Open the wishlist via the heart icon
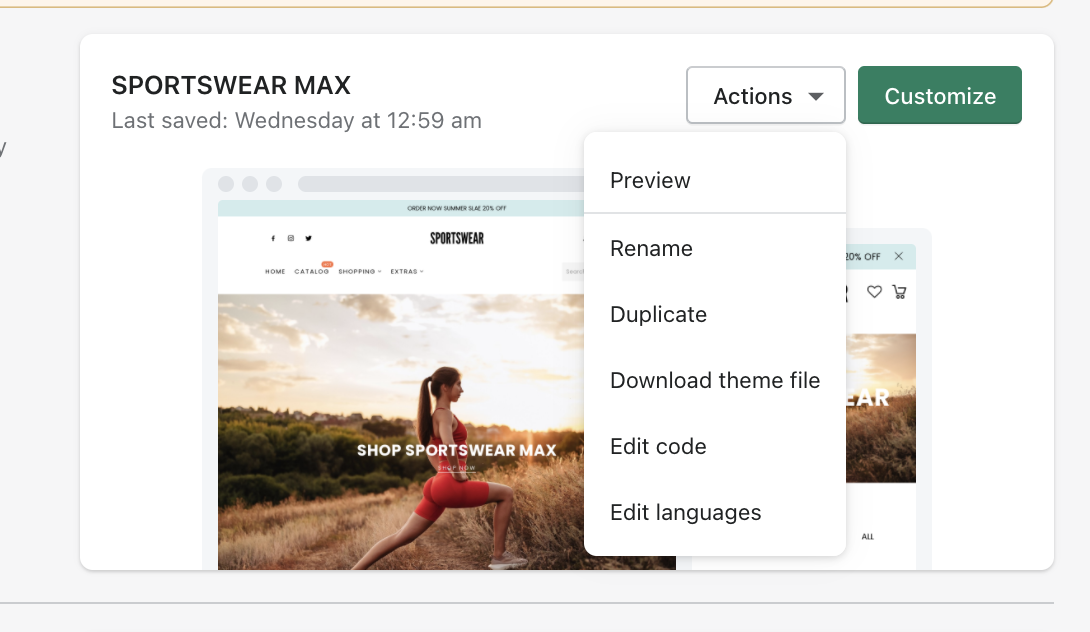1090x632 pixels. [x=875, y=293]
